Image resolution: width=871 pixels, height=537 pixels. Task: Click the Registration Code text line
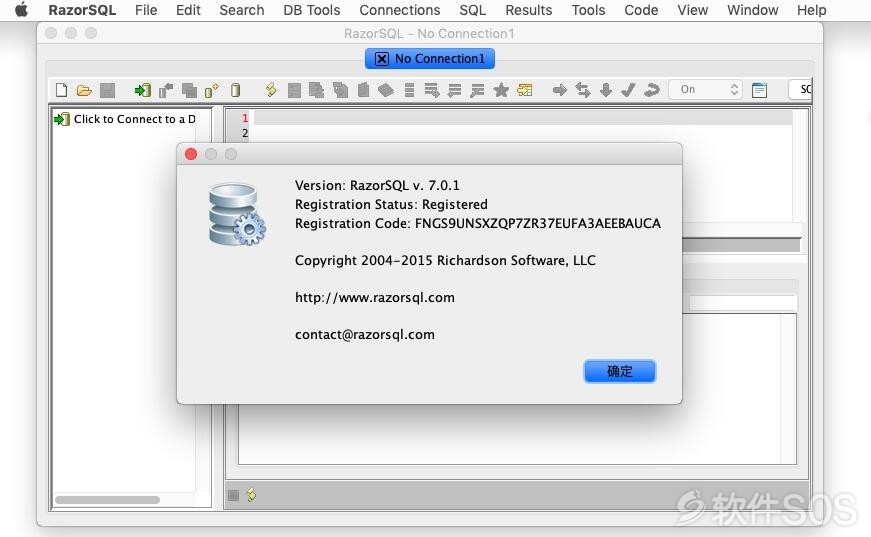pyautogui.click(x=478, y=223)
